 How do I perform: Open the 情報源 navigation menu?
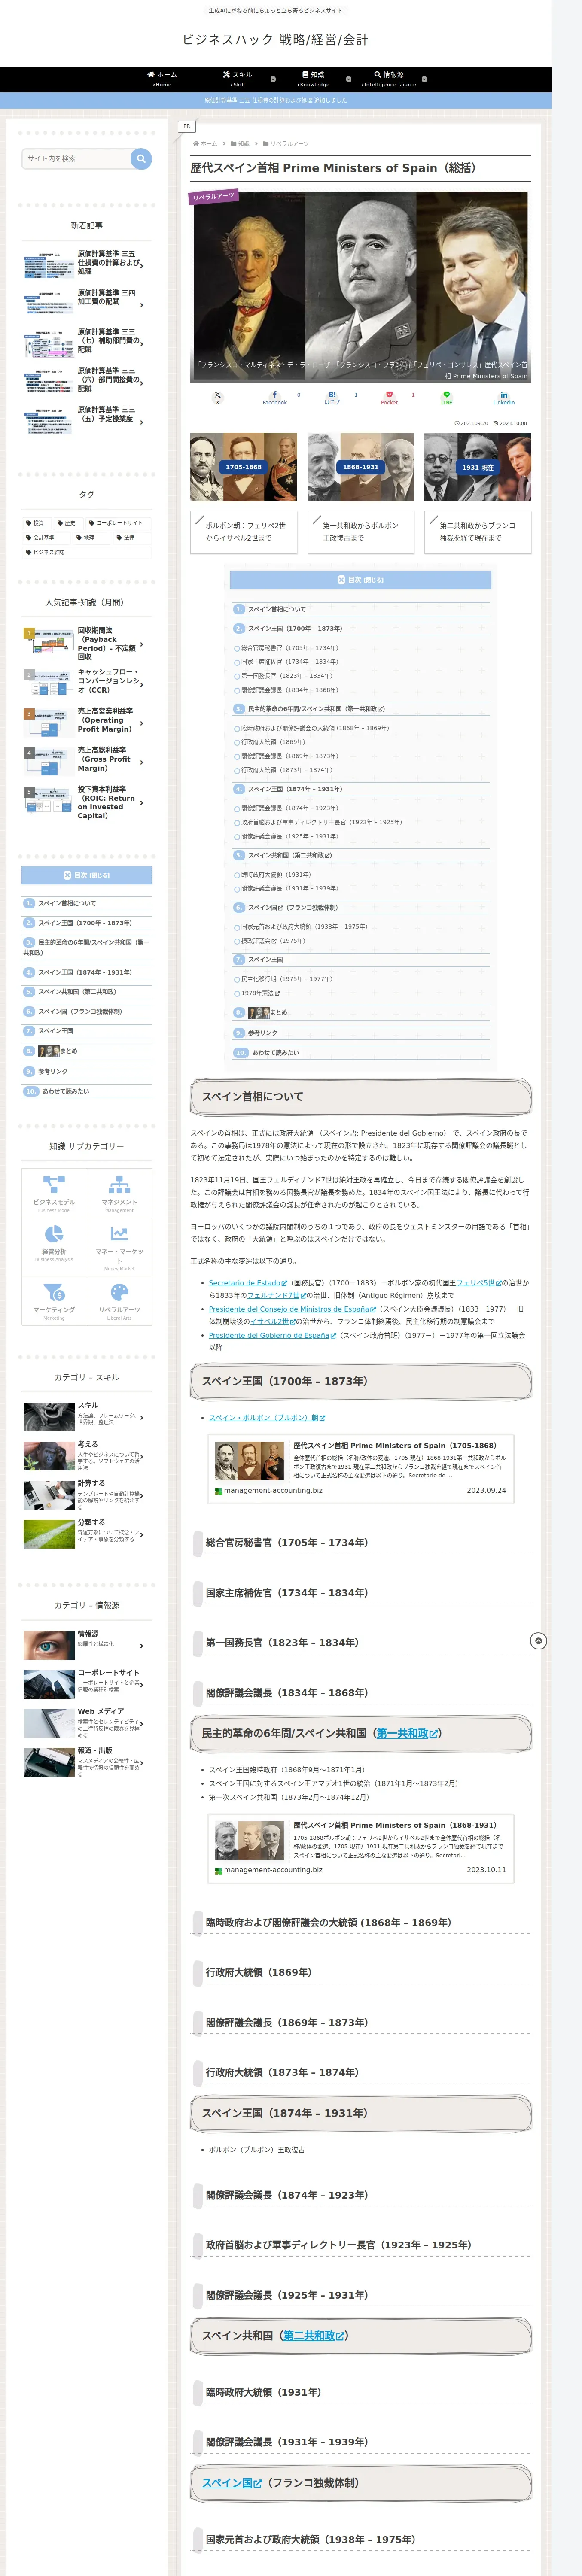(x=389, y=79)
